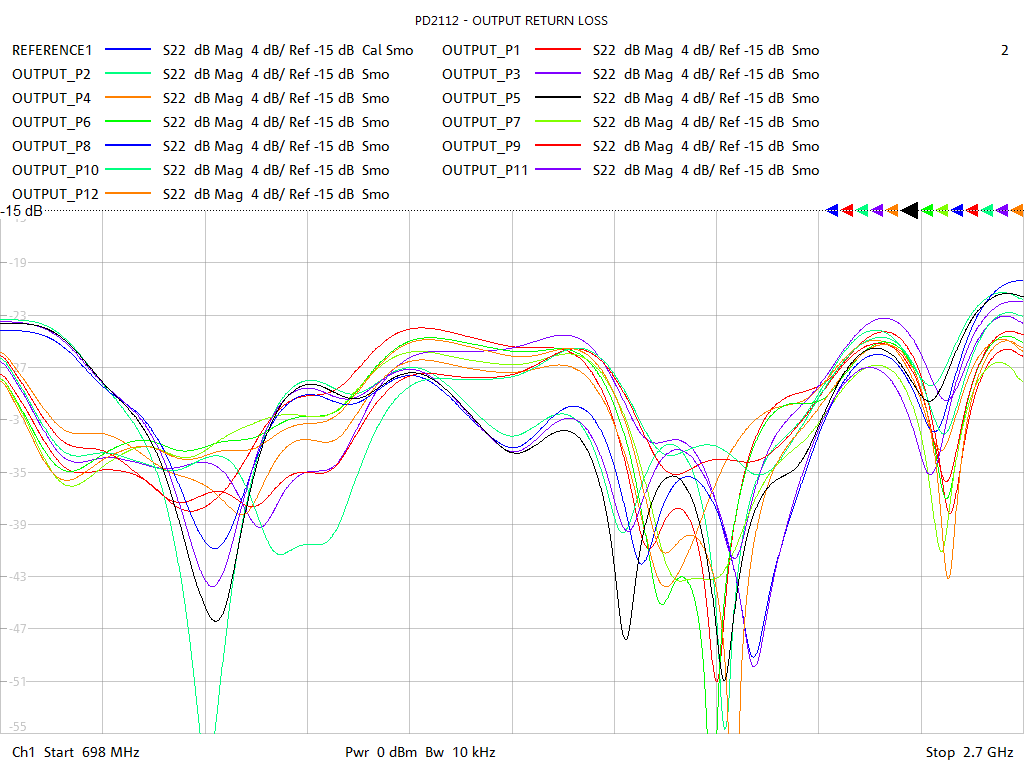
Task: Click the '-39' y-axis scale label
Action: click(16, 524)
